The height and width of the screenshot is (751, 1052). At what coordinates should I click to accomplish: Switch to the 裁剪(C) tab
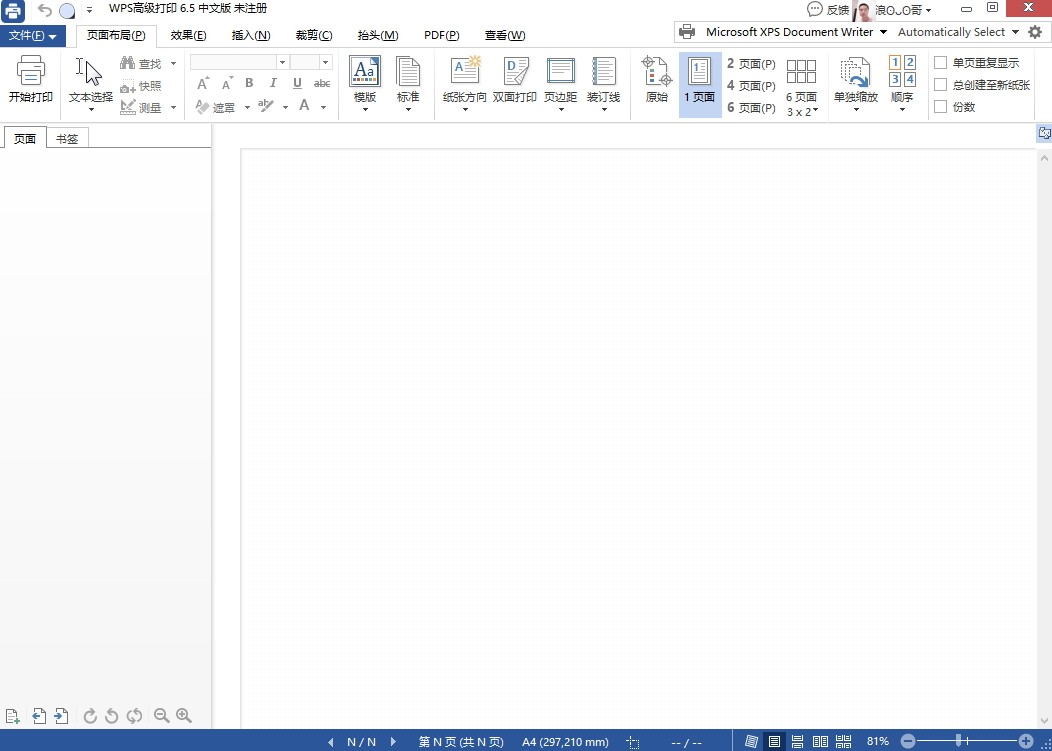pyautogui.click(x=313, y=36)
